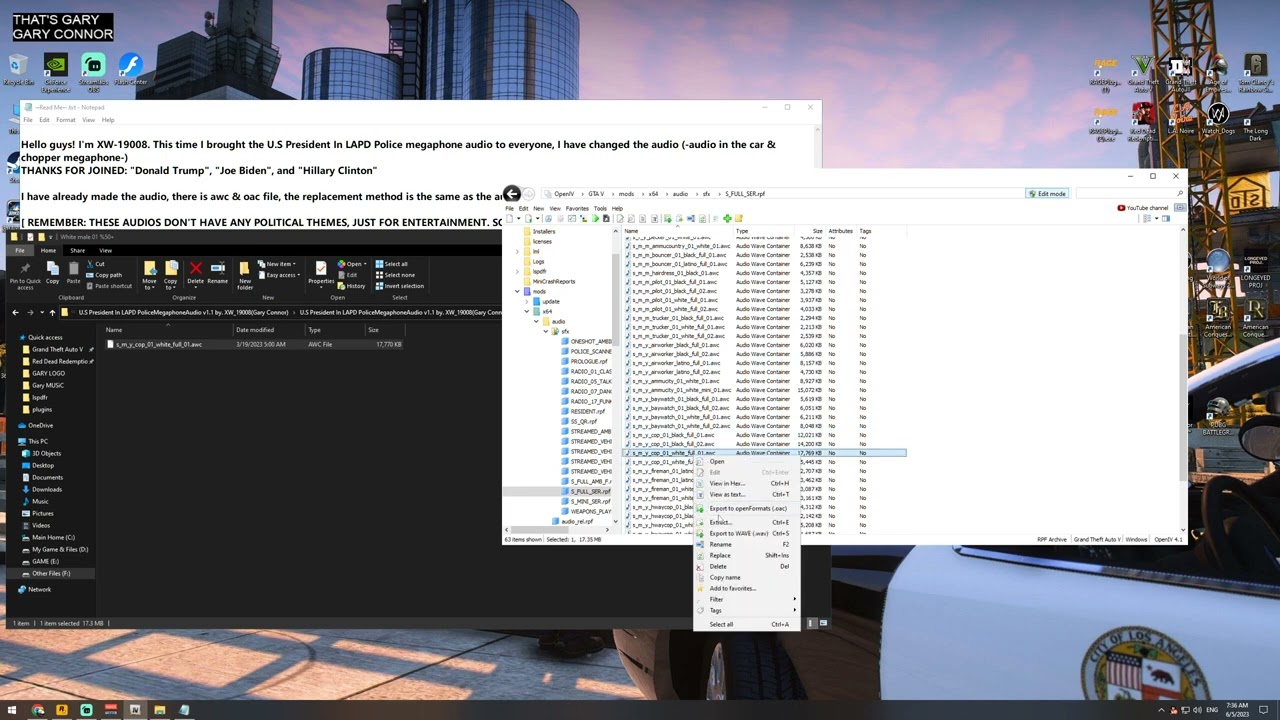Screen dimensions: 1280x720
Task: Open OpenIV Favorites menu
Action: (577, 208)
